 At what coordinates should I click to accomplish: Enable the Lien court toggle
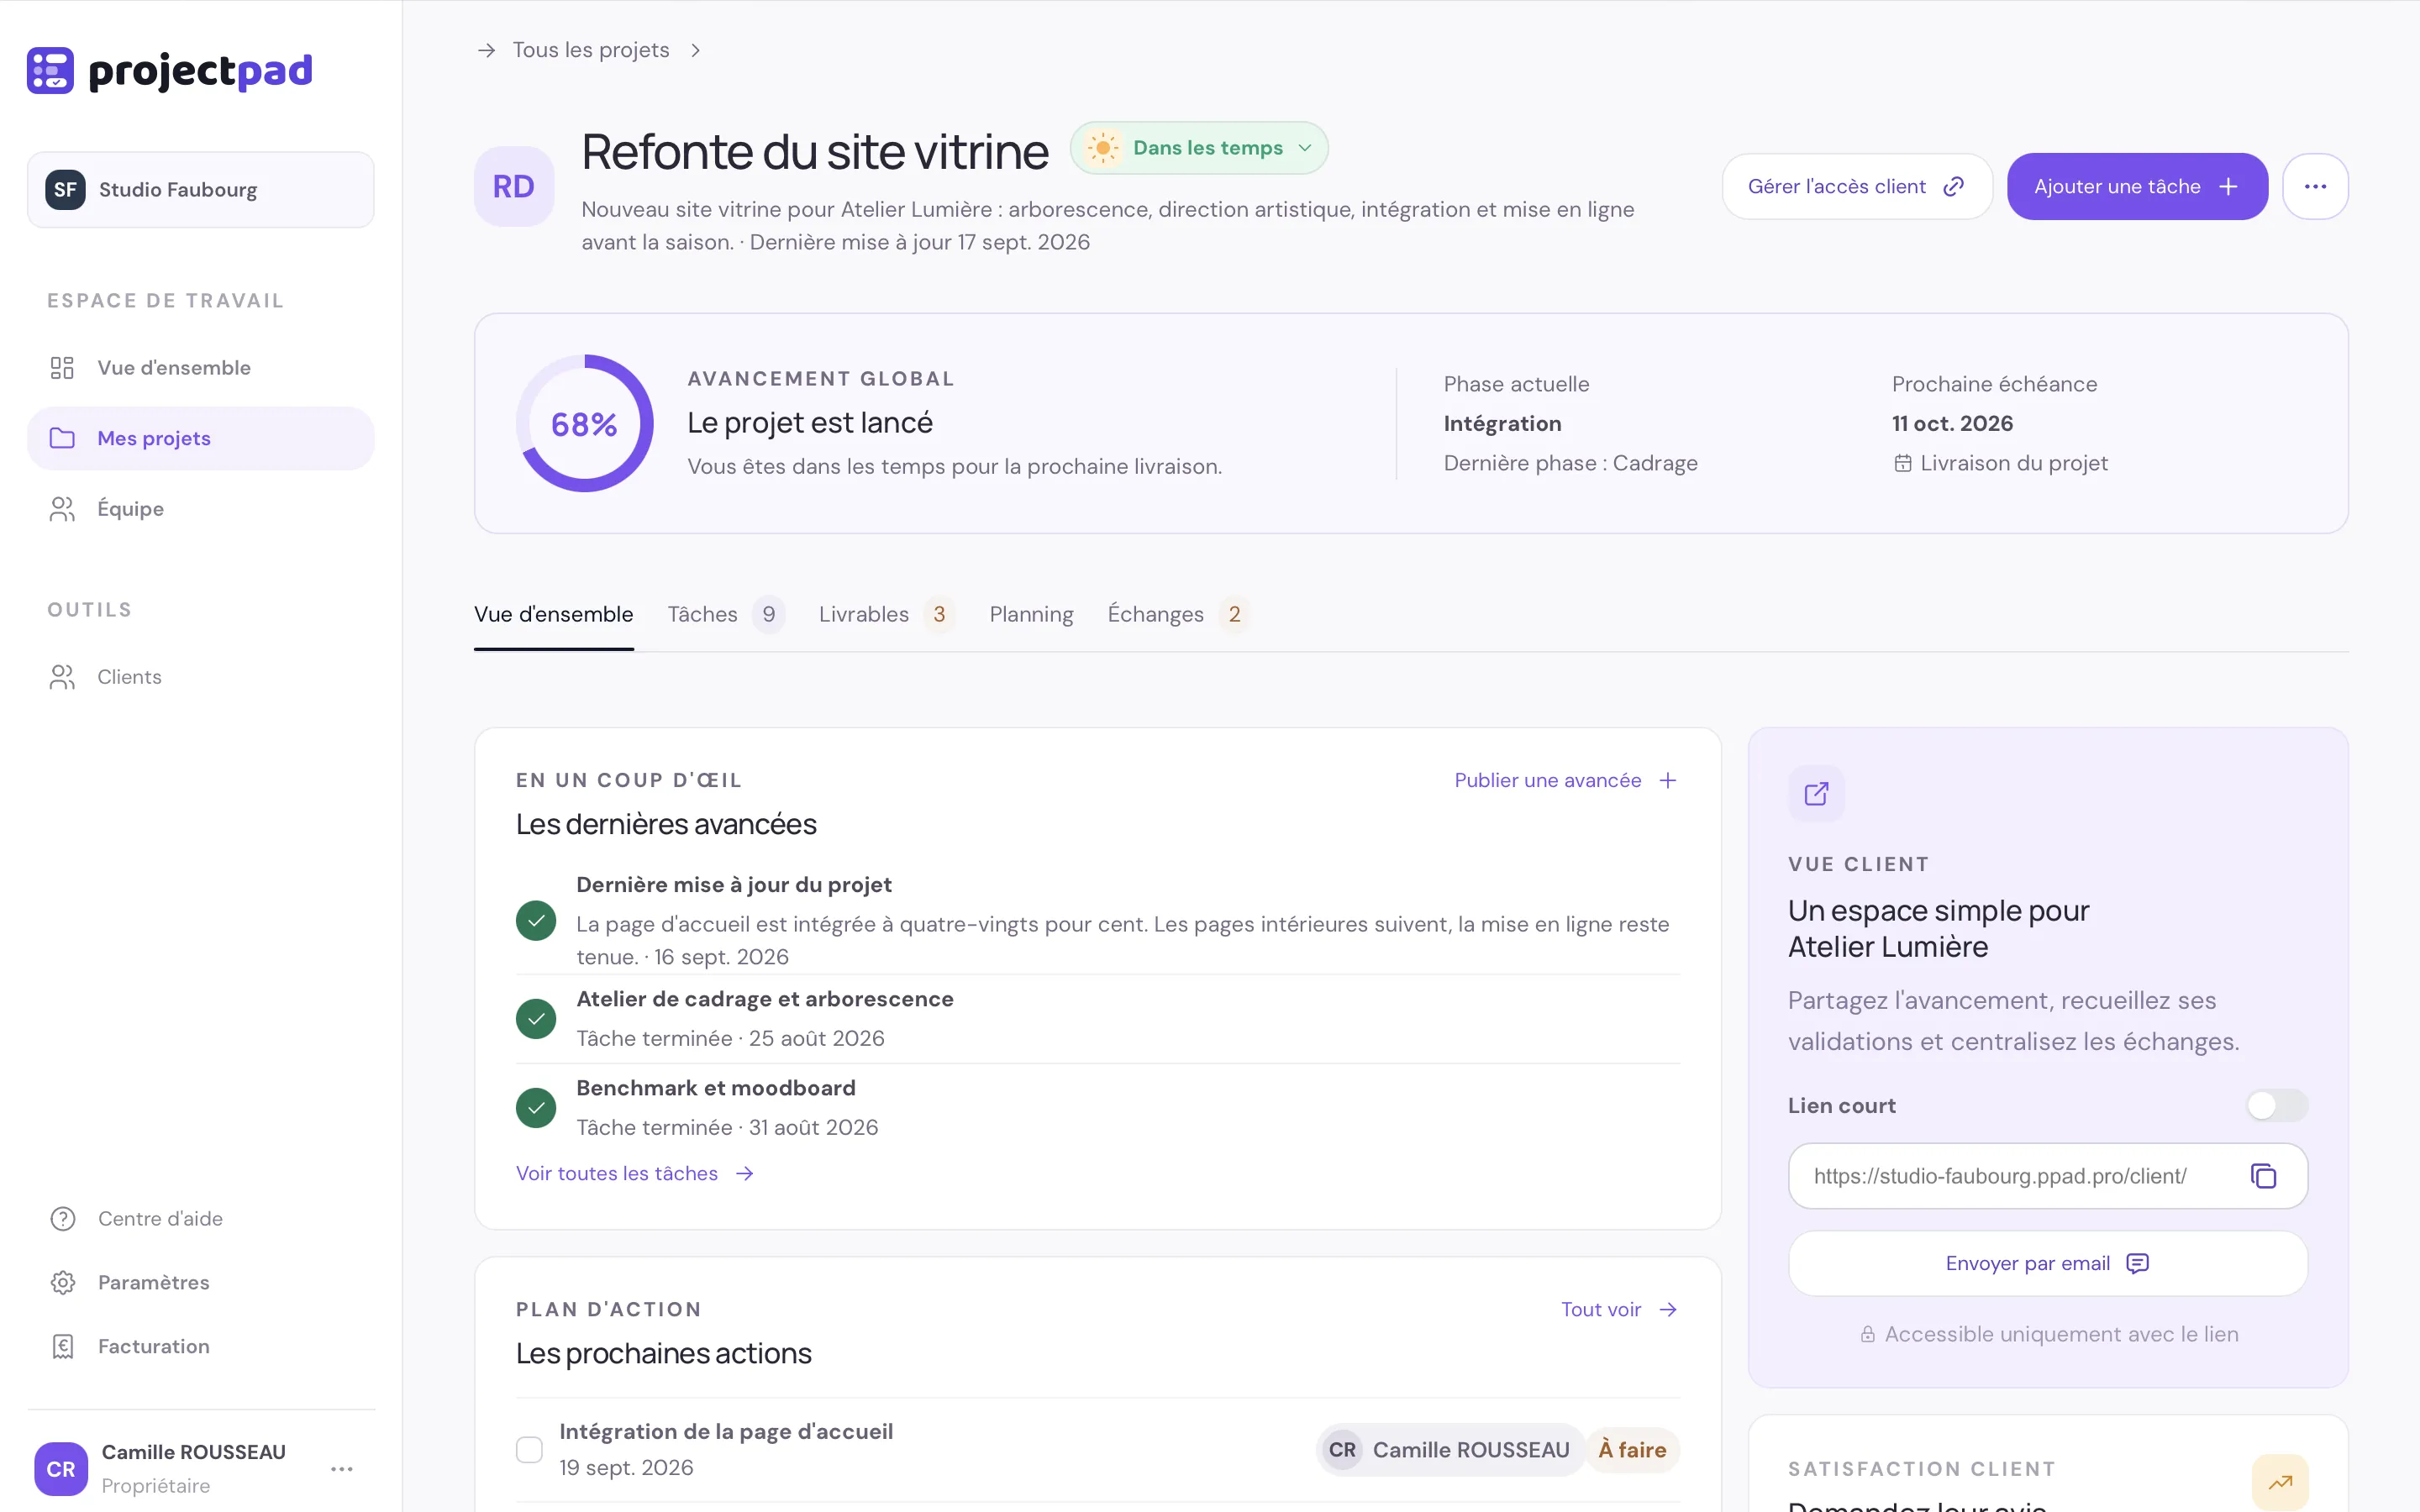(x=2277, y=1105)
